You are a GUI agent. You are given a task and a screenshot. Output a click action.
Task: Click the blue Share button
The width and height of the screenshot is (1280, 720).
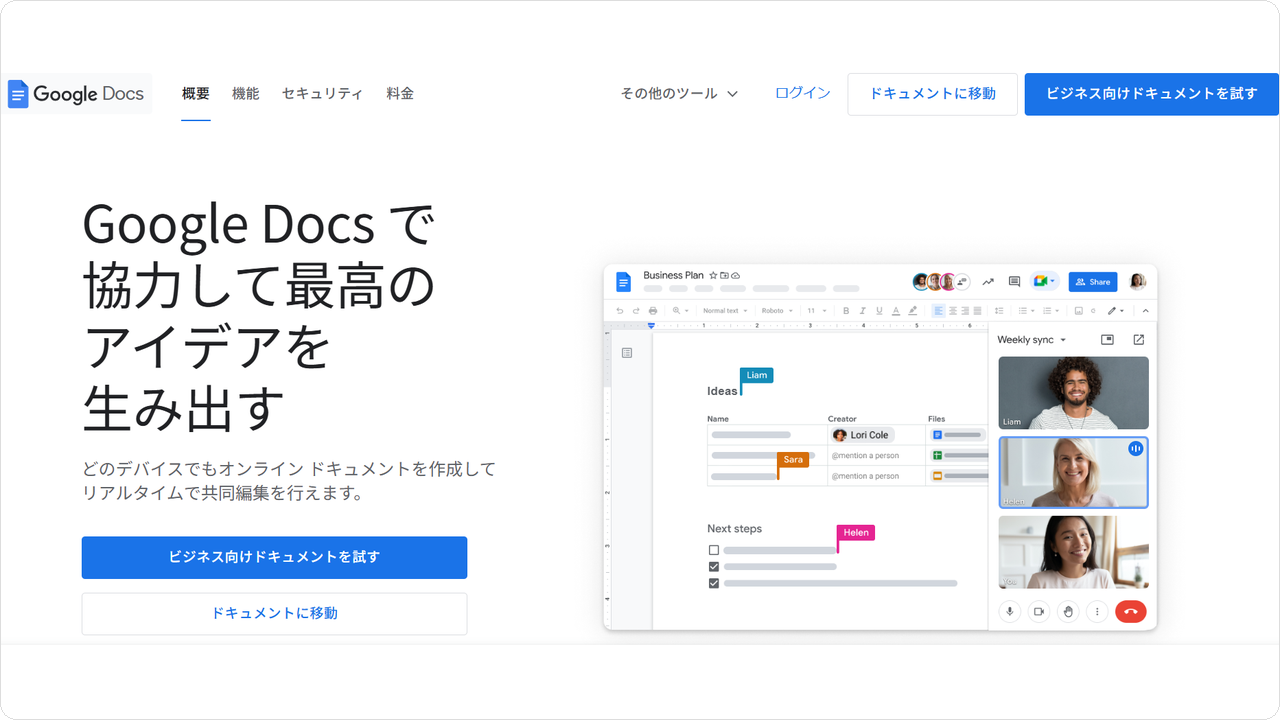click(1093, 282)
